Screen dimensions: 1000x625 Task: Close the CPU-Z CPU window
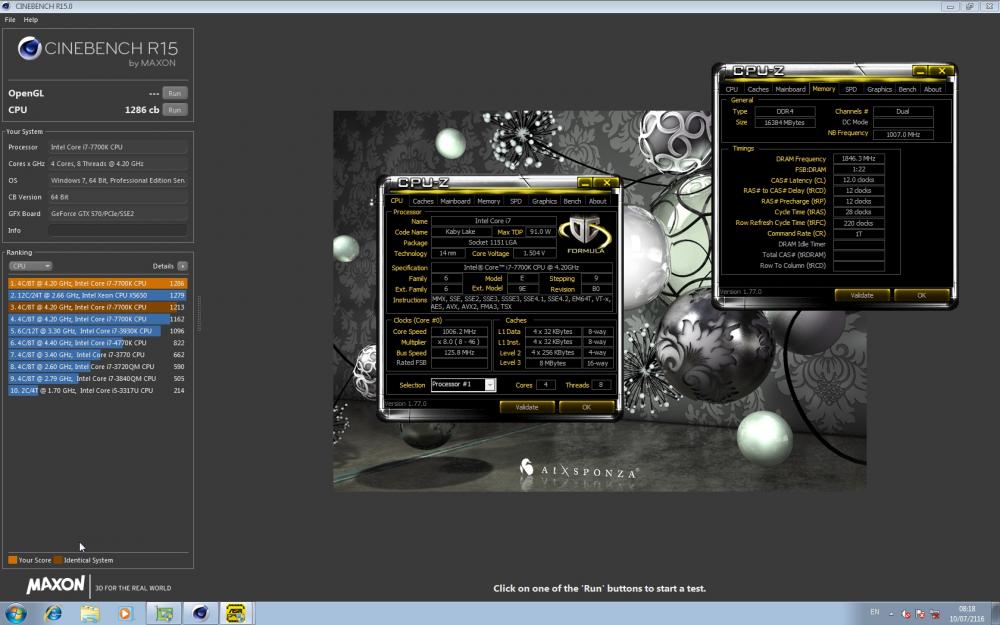point(607,183)
